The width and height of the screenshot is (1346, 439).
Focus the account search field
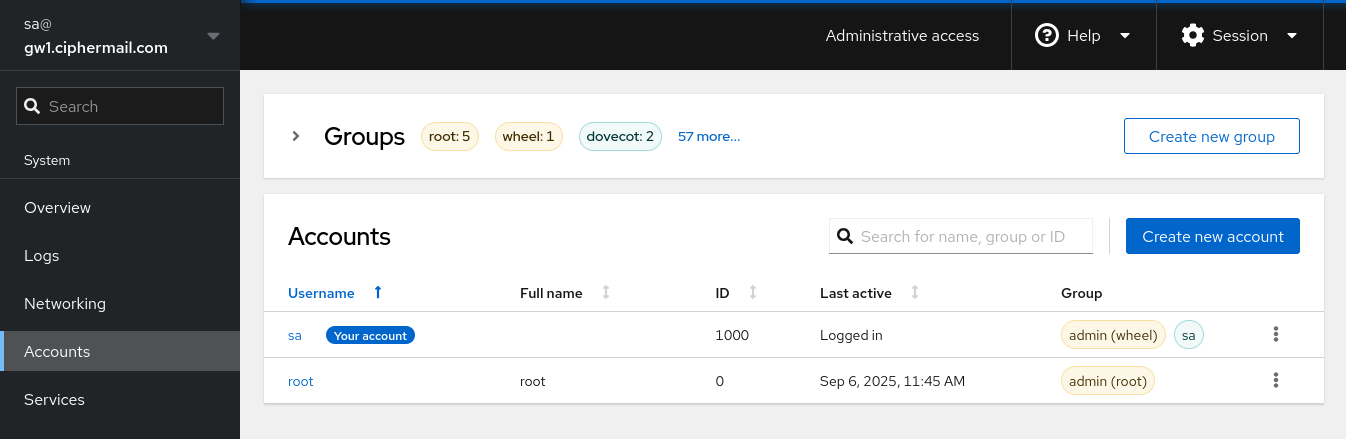pos(970,237)
